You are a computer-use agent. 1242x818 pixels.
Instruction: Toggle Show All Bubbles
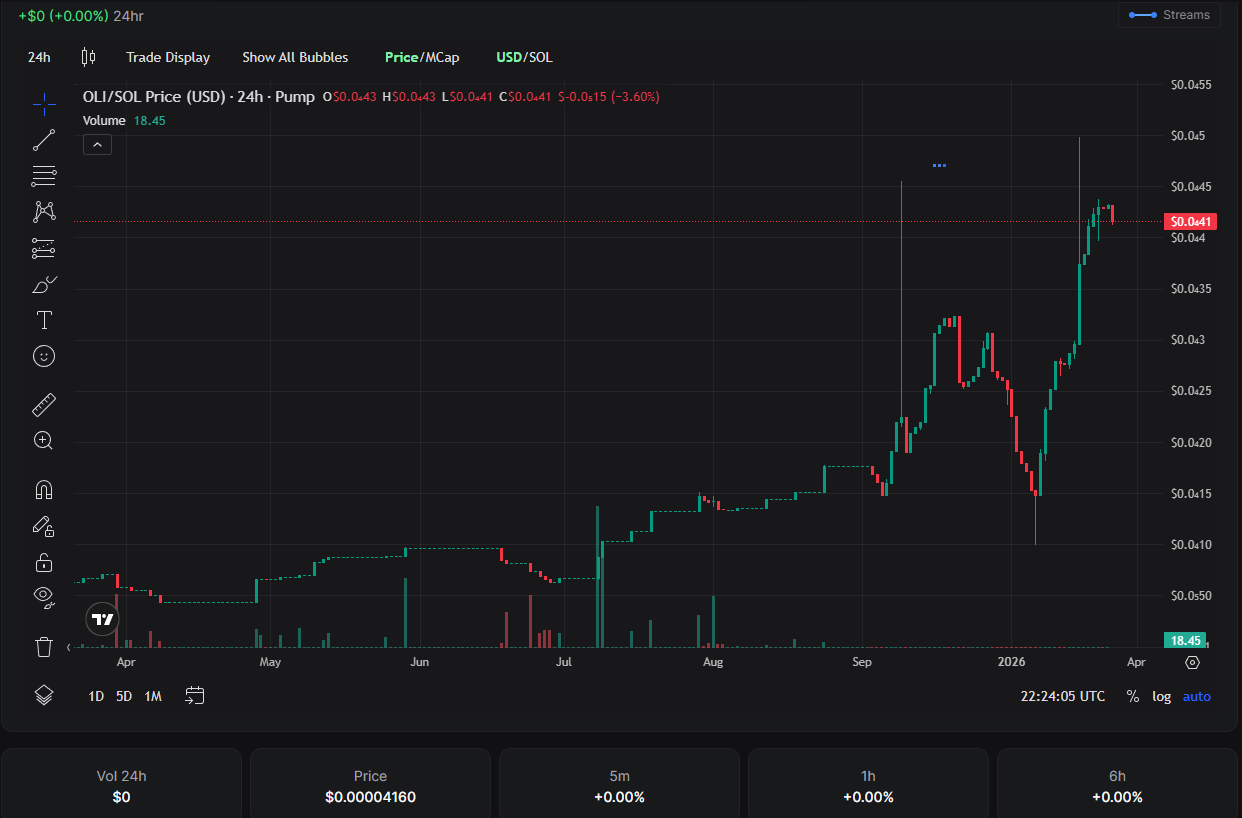(295, 57)
